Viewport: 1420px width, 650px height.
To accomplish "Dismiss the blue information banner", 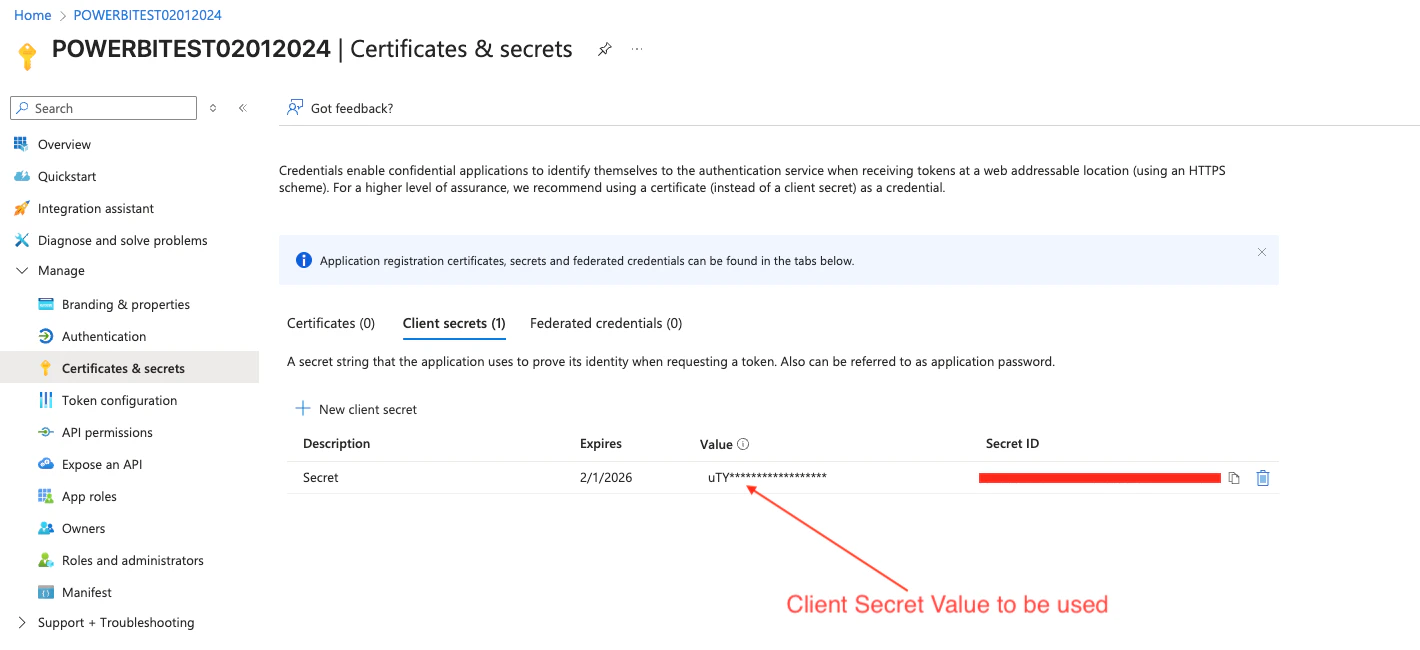I will pos(1262,252).
